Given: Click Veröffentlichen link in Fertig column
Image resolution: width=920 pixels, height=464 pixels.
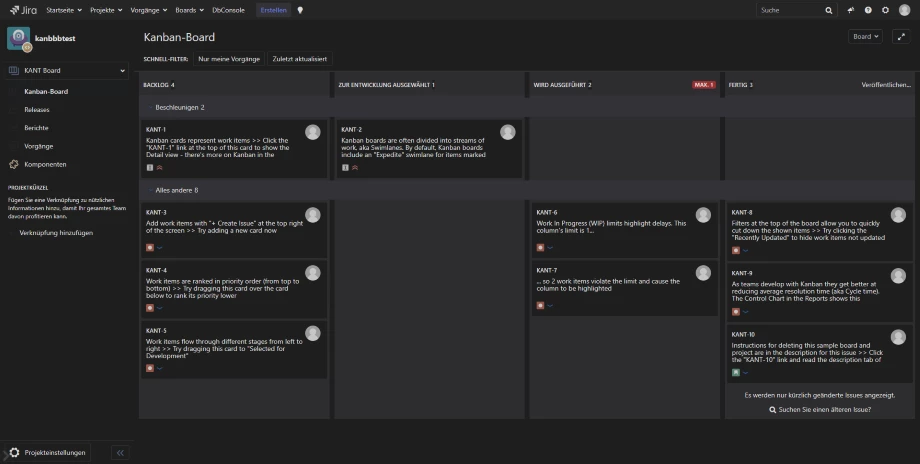Looking at the screenshot, I should coord(886,85).
